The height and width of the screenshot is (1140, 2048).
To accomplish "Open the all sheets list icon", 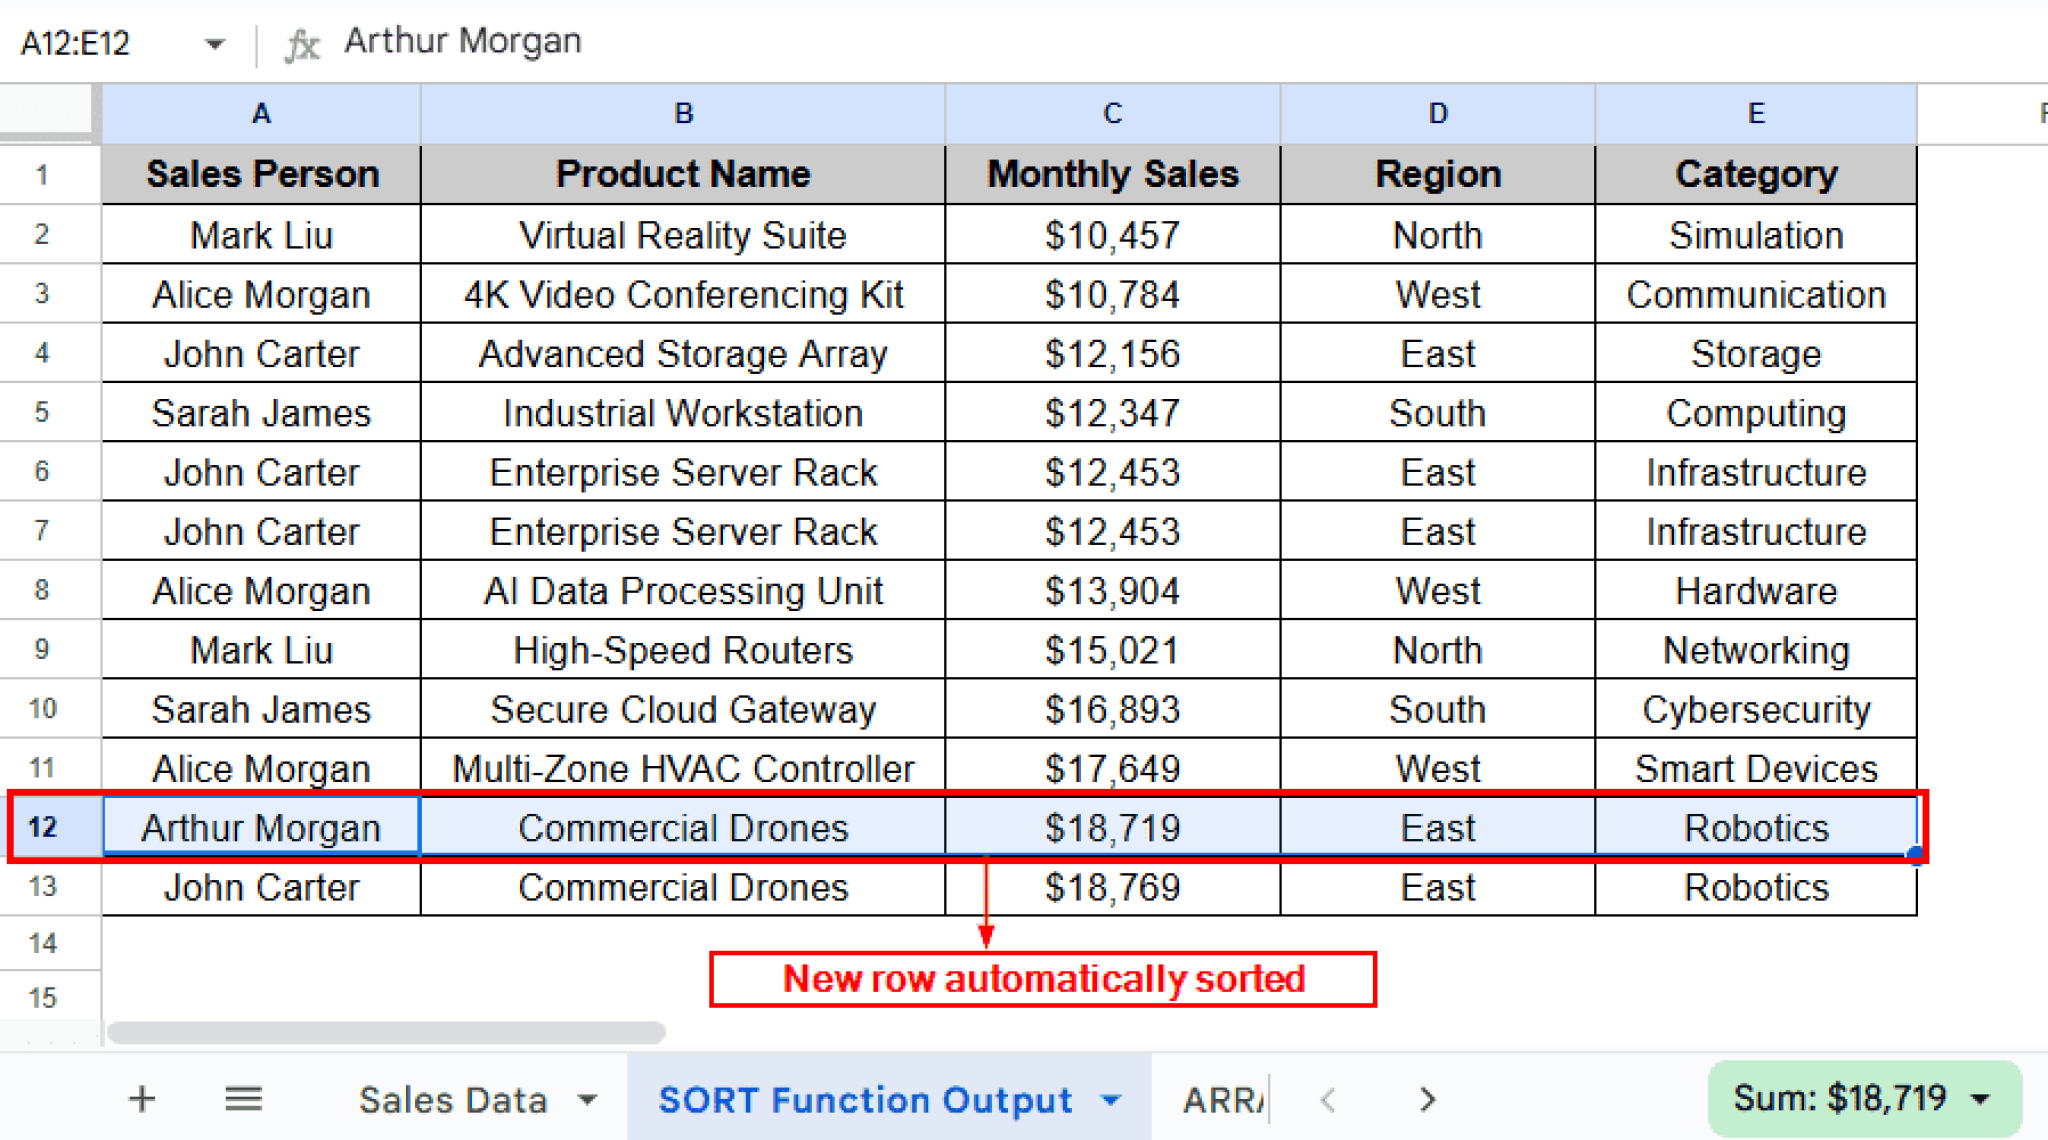I will [243, 1098].
